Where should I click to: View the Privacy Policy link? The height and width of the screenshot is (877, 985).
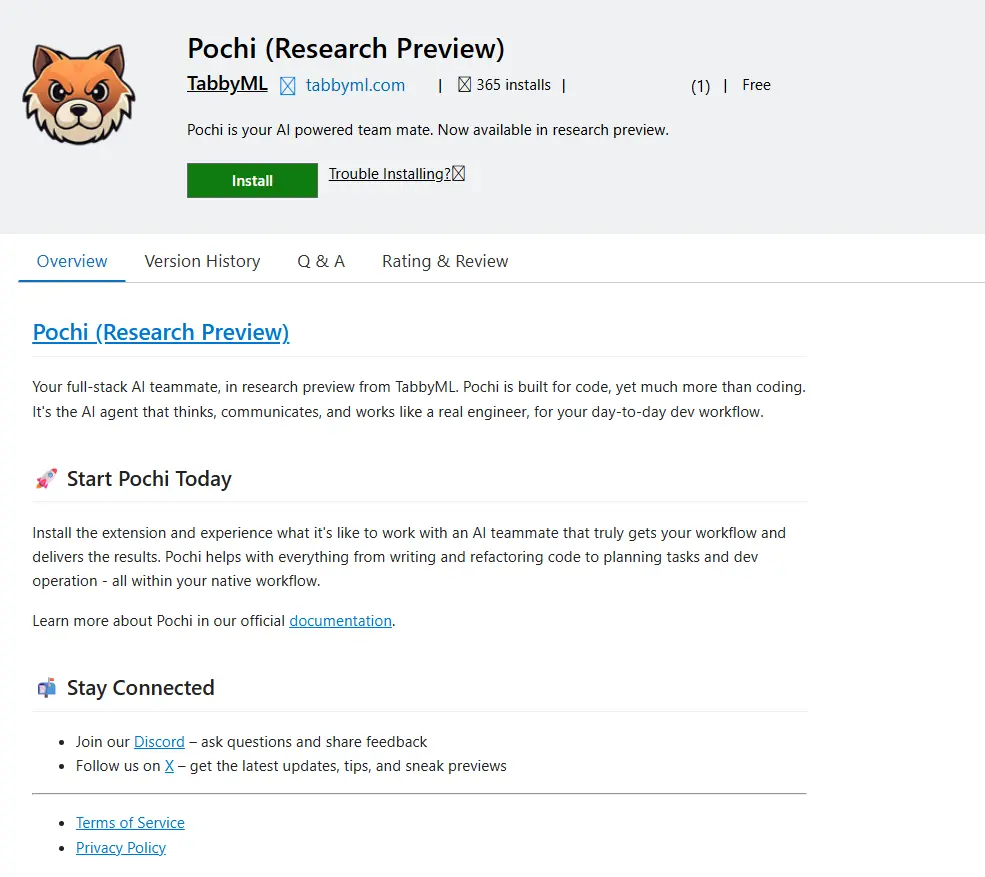pos(121,848)
